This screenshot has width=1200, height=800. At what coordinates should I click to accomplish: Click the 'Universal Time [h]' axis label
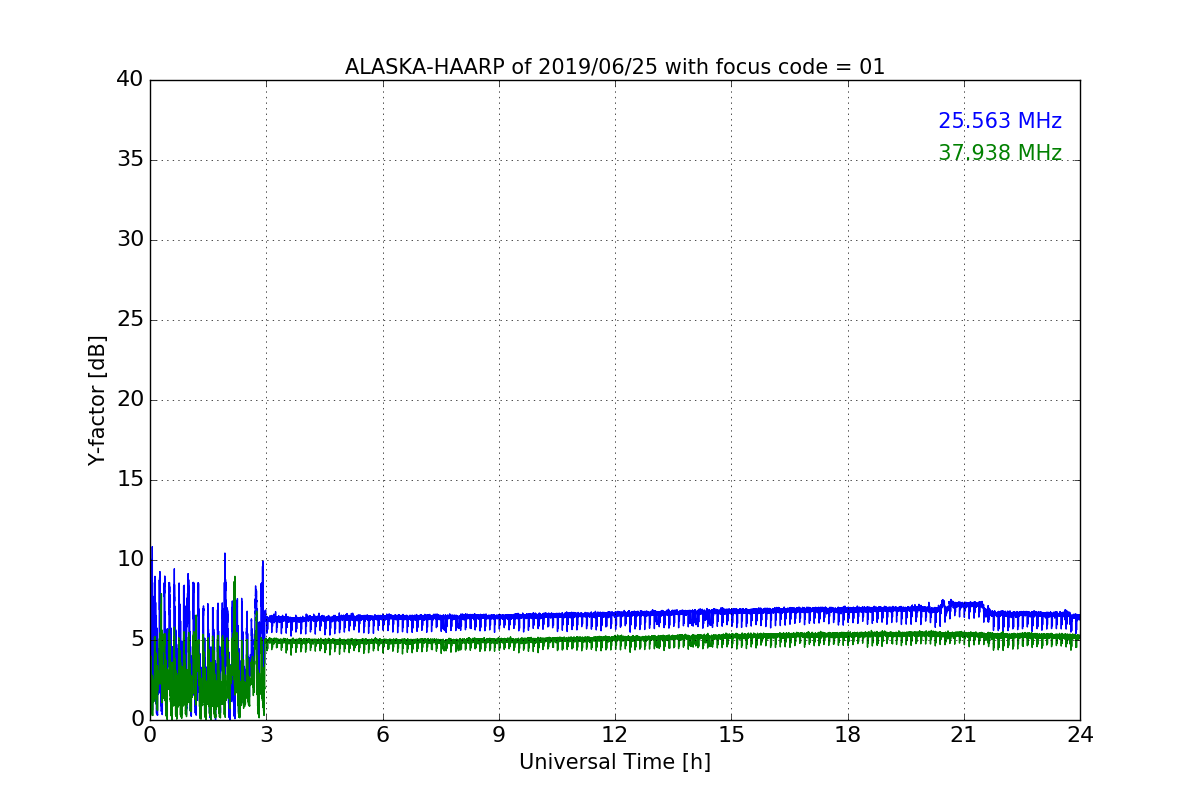(x=615, y=762)
